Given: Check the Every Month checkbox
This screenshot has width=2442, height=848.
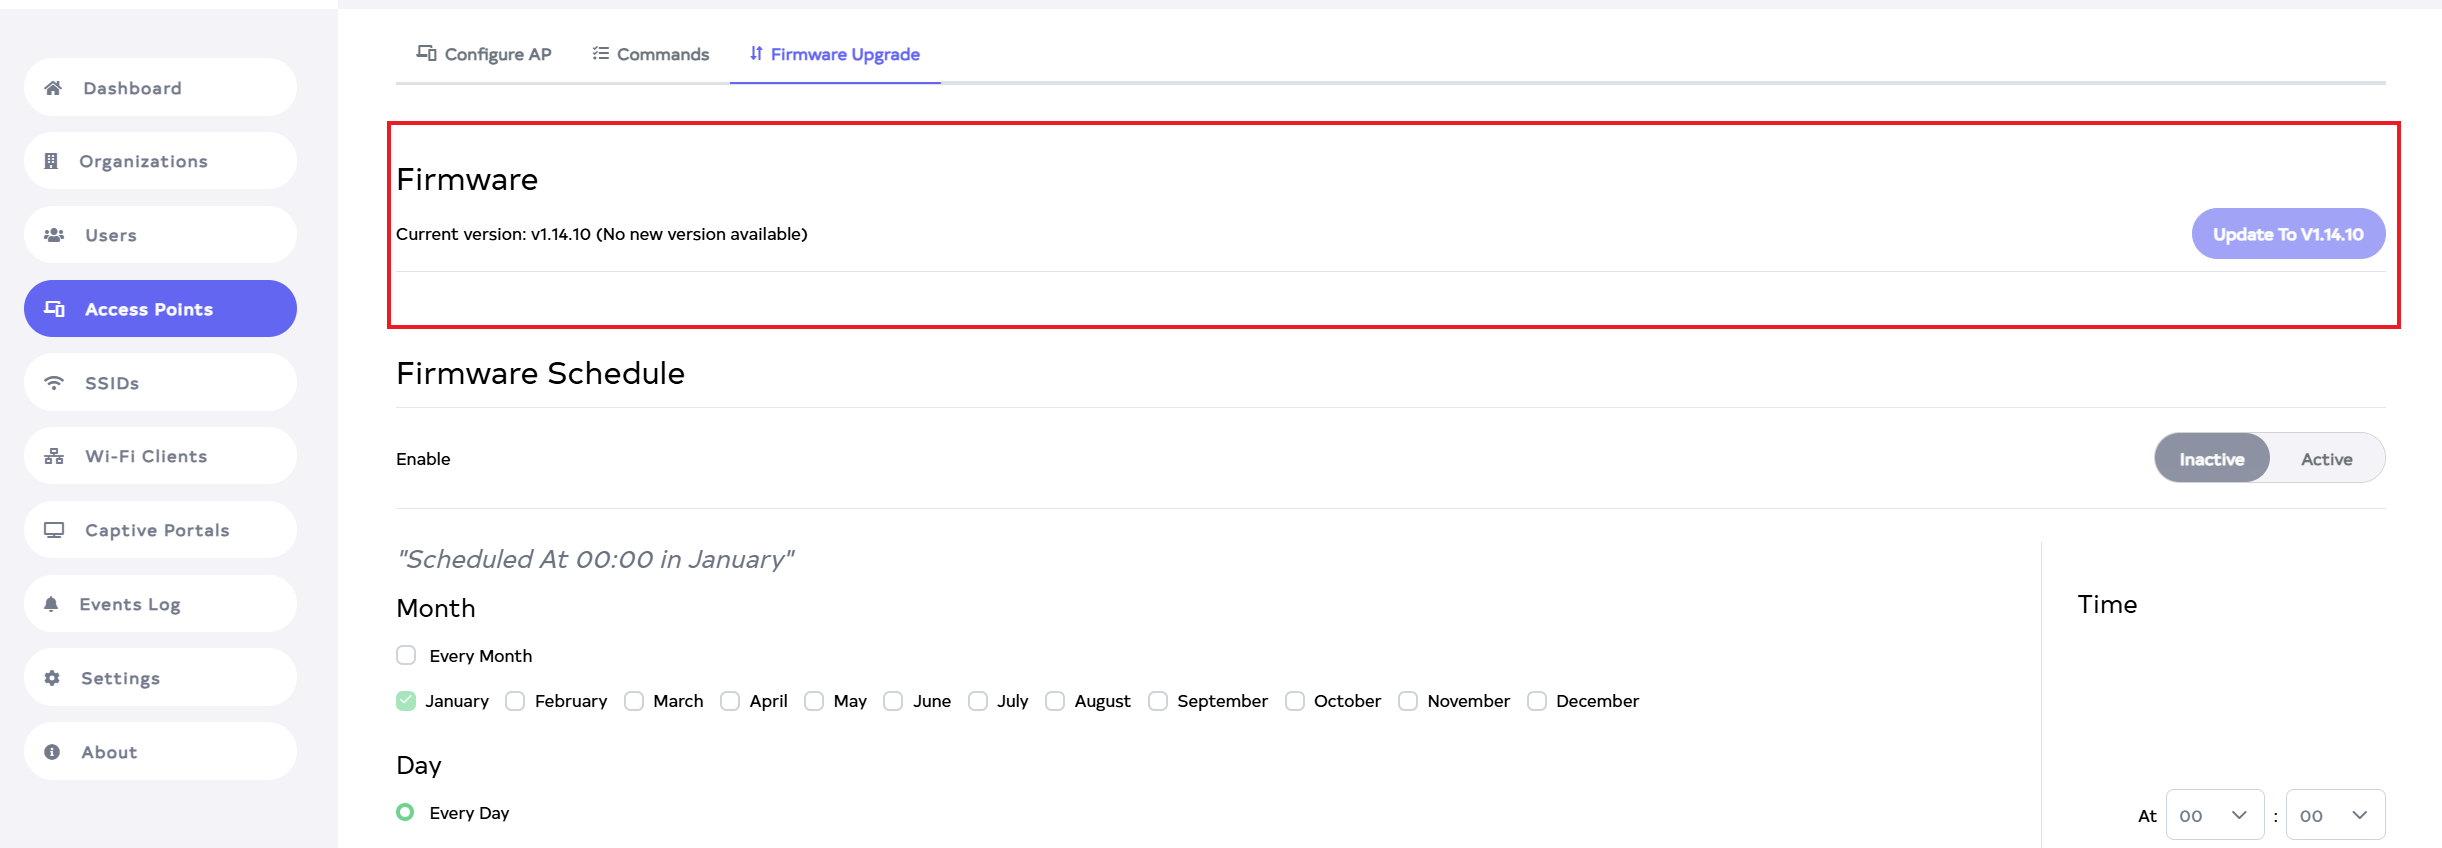Looking at the screenshot, I should [406, 655].
